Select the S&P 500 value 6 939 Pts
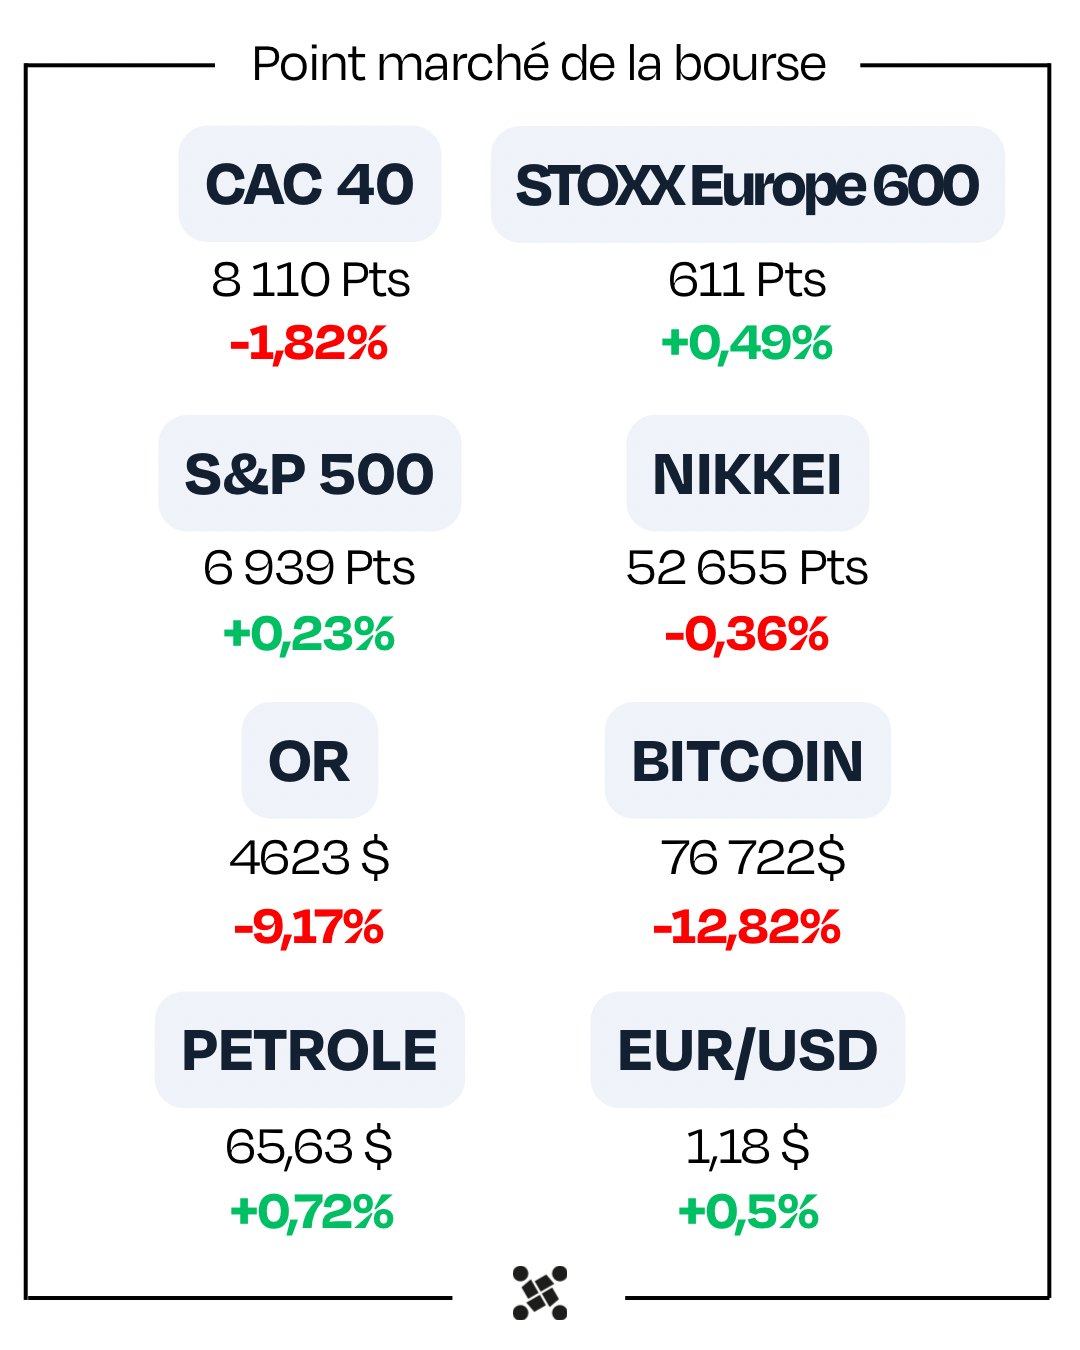1080x1350 pixels. tap(309, 568)
